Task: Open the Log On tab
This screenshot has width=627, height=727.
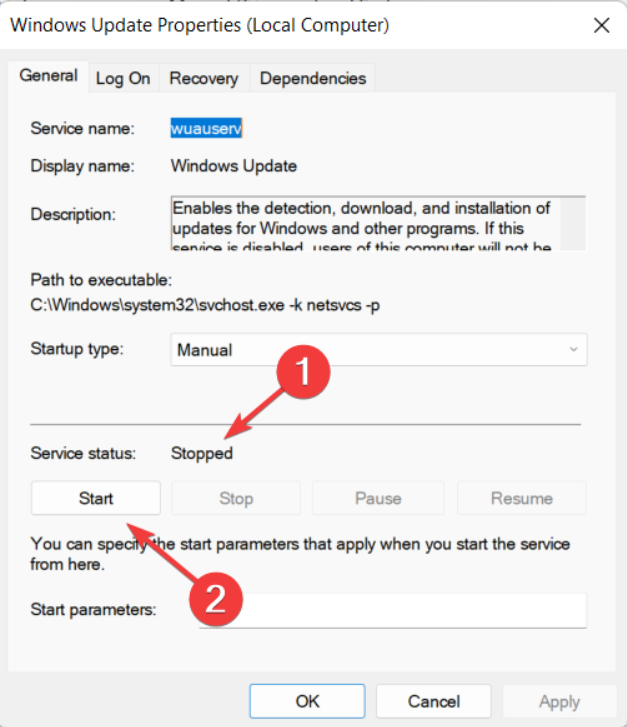Action: click(x=123, y=78)
